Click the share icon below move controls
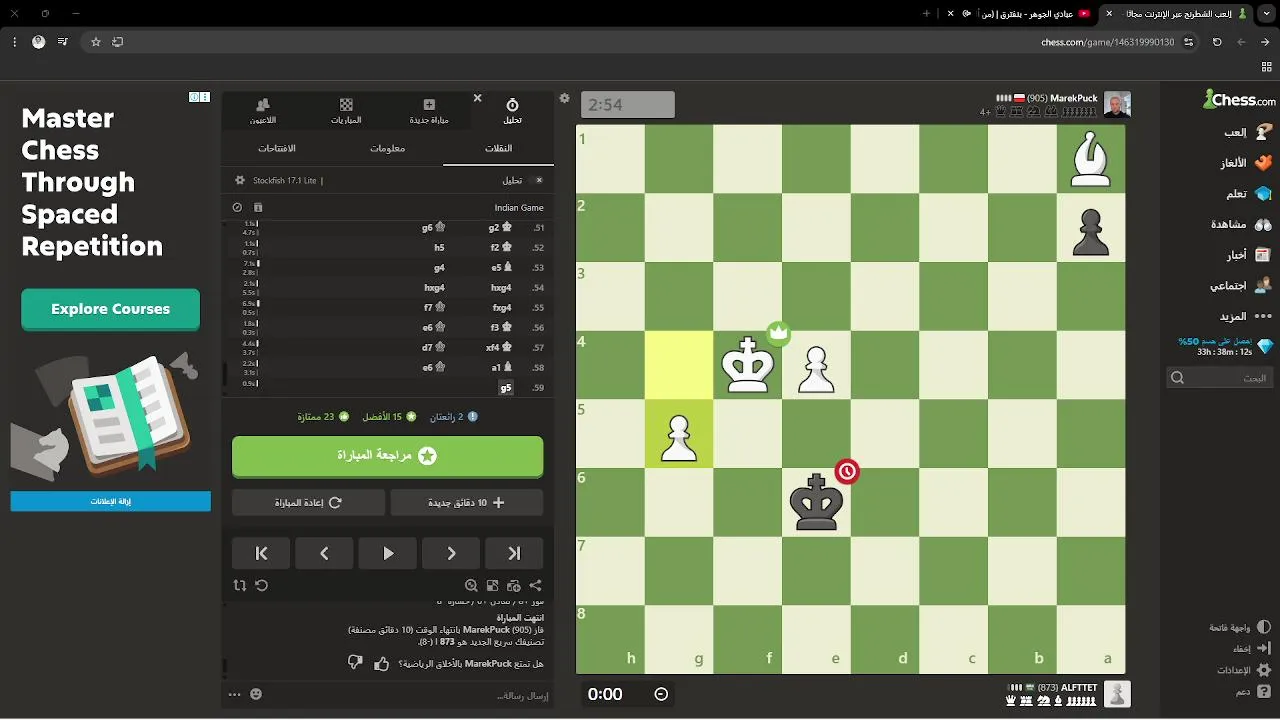 (x=535, y=586)
